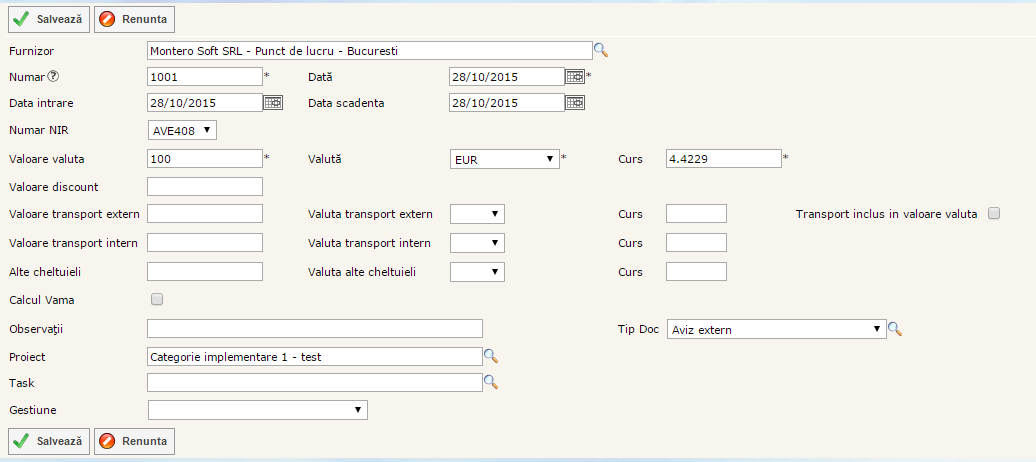The height and width of the screenshot is (462, 1036).
Task: Open the calendar picker for Data intrare
Action: 273,102
